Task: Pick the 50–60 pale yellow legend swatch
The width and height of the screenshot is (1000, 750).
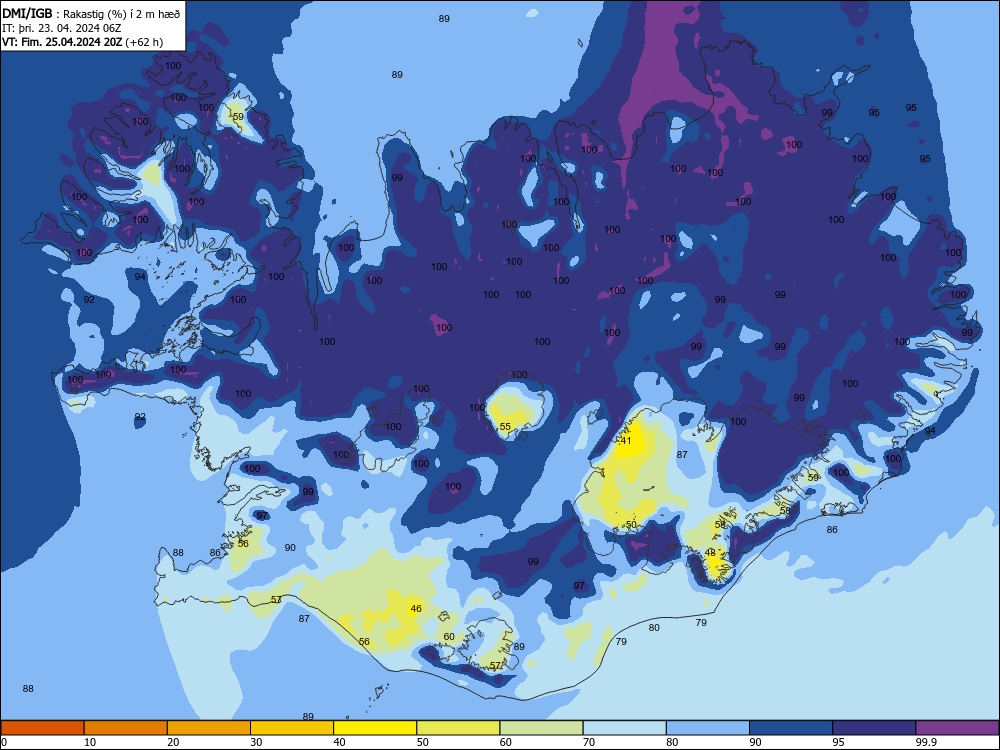Action: [x=458, y=728]
